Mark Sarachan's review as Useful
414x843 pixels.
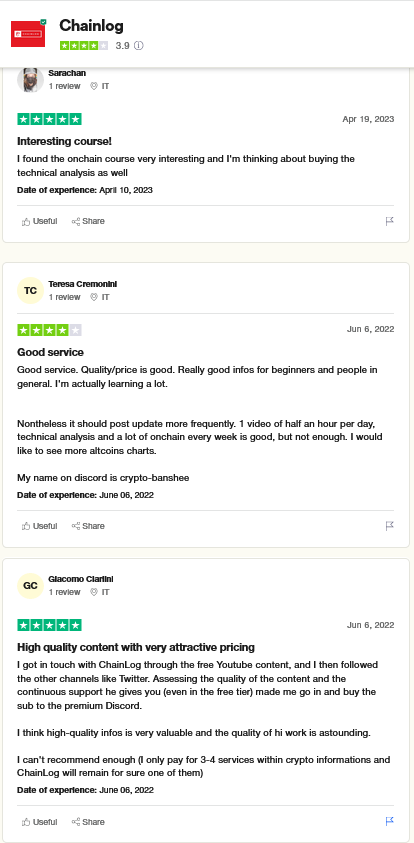click(x=39, y=221)
